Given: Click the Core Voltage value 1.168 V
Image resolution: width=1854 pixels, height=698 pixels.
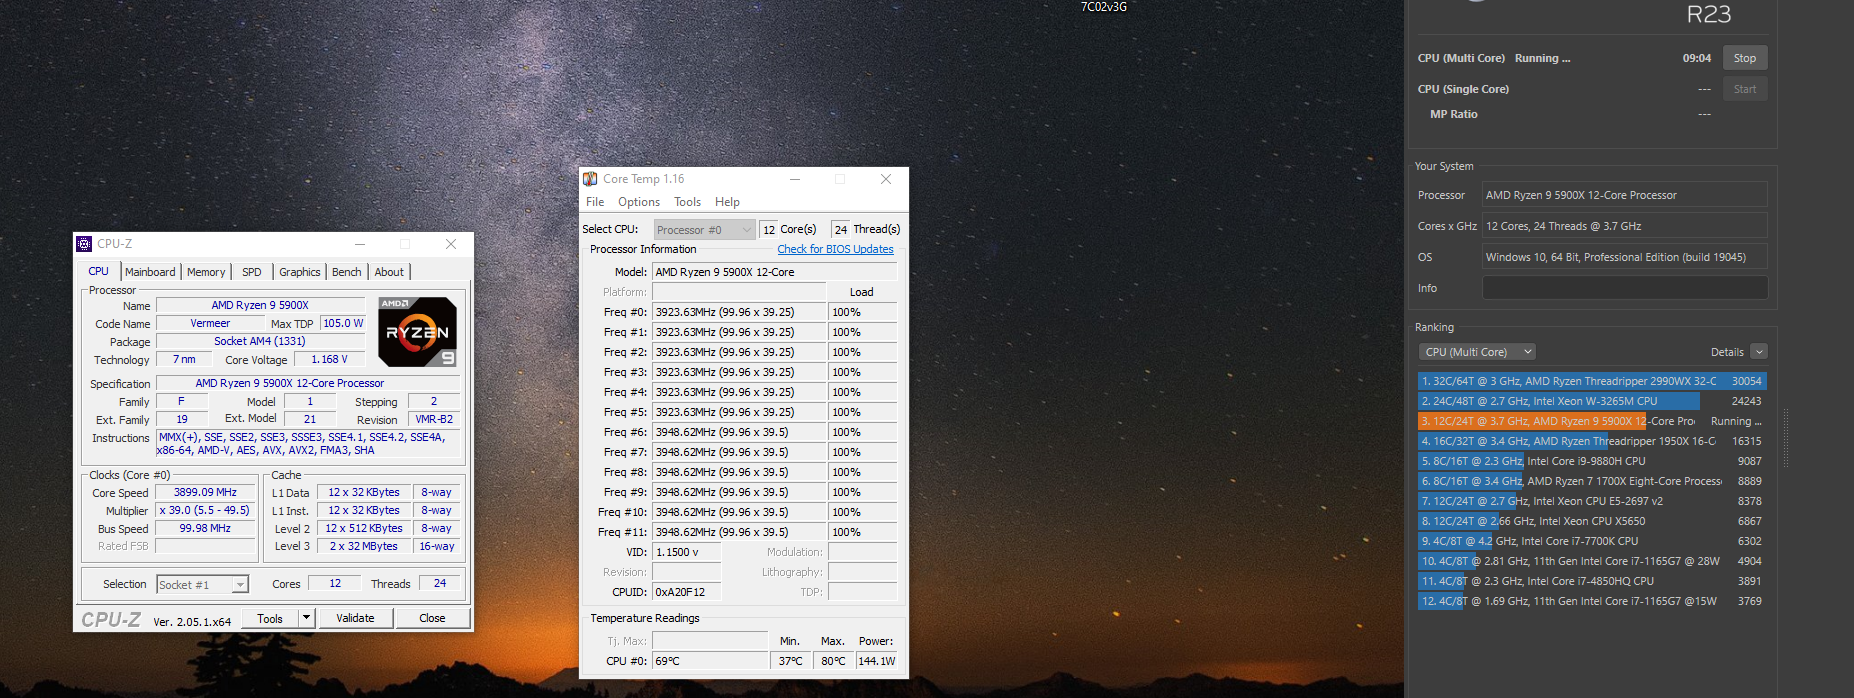Looking at the screenshot, I should click(x=329, y=359).
